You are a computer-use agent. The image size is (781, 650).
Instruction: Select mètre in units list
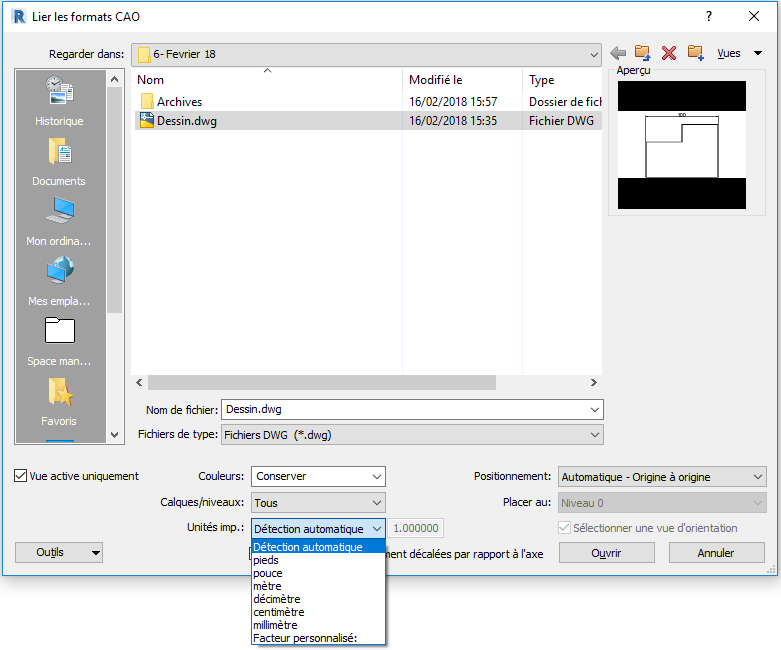click(318, 586)
